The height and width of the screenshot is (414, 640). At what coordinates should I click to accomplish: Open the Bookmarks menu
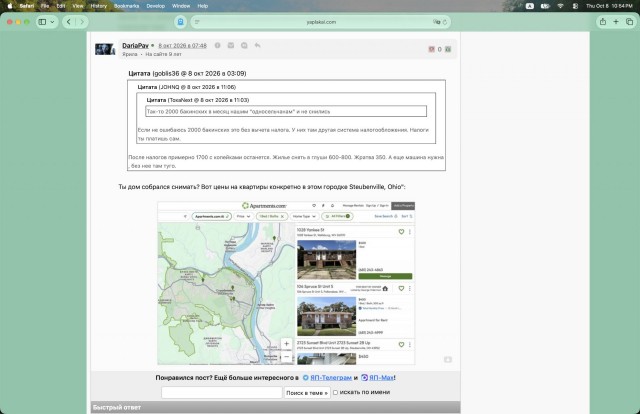(x=127, y=6)
